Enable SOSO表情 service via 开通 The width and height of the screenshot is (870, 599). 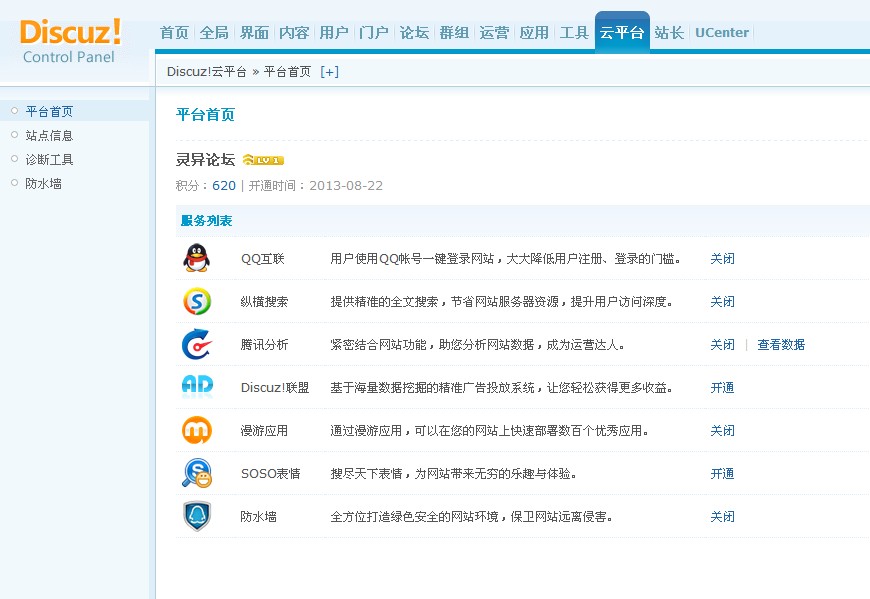[722, 474]
